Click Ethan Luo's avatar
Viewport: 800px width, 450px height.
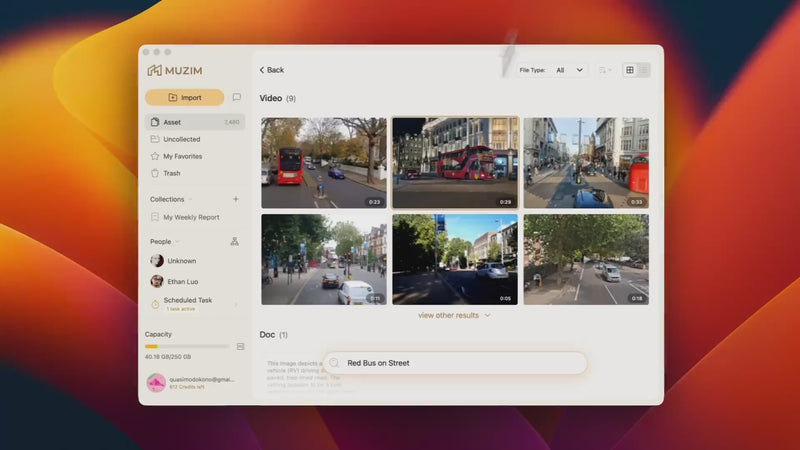(157, 281)
